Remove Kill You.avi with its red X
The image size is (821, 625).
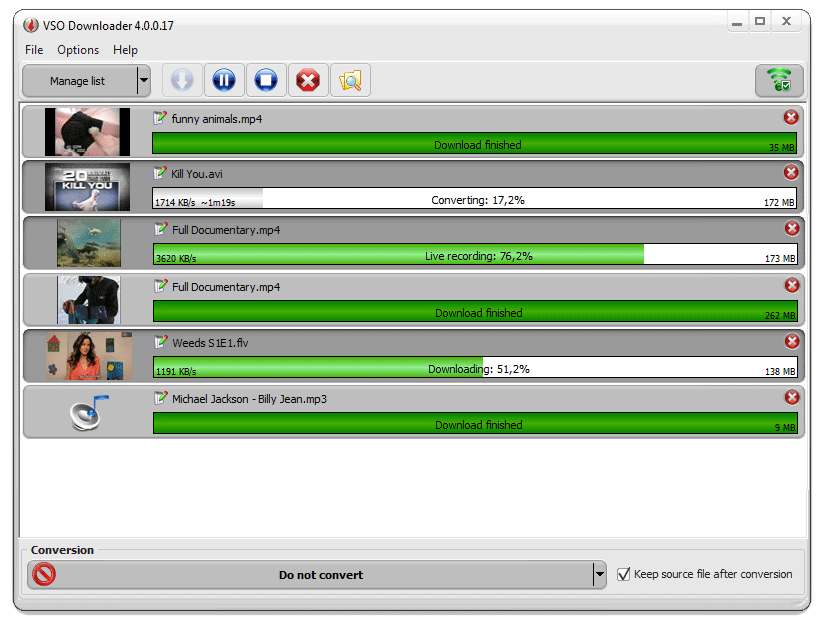791,172
